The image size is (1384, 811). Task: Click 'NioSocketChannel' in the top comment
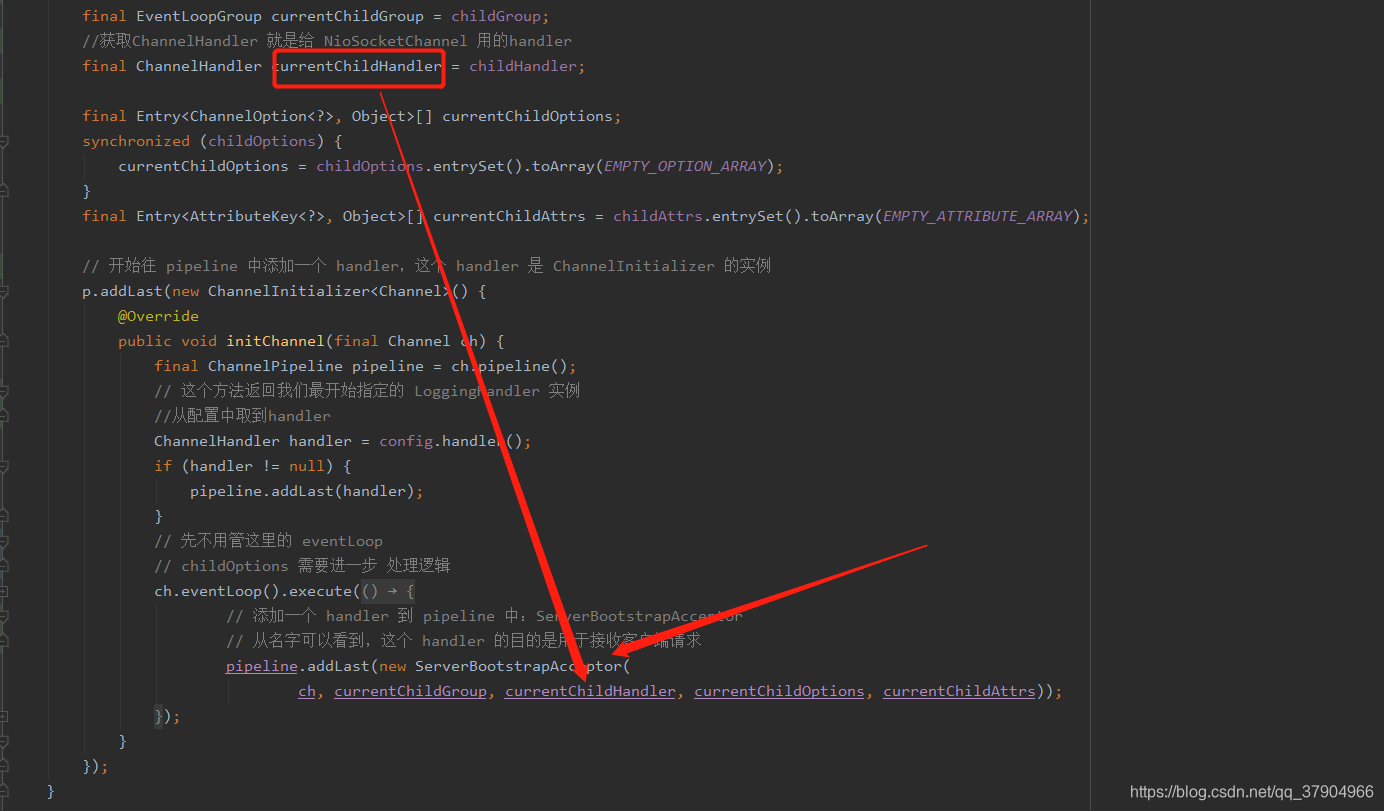pos(395,41)
